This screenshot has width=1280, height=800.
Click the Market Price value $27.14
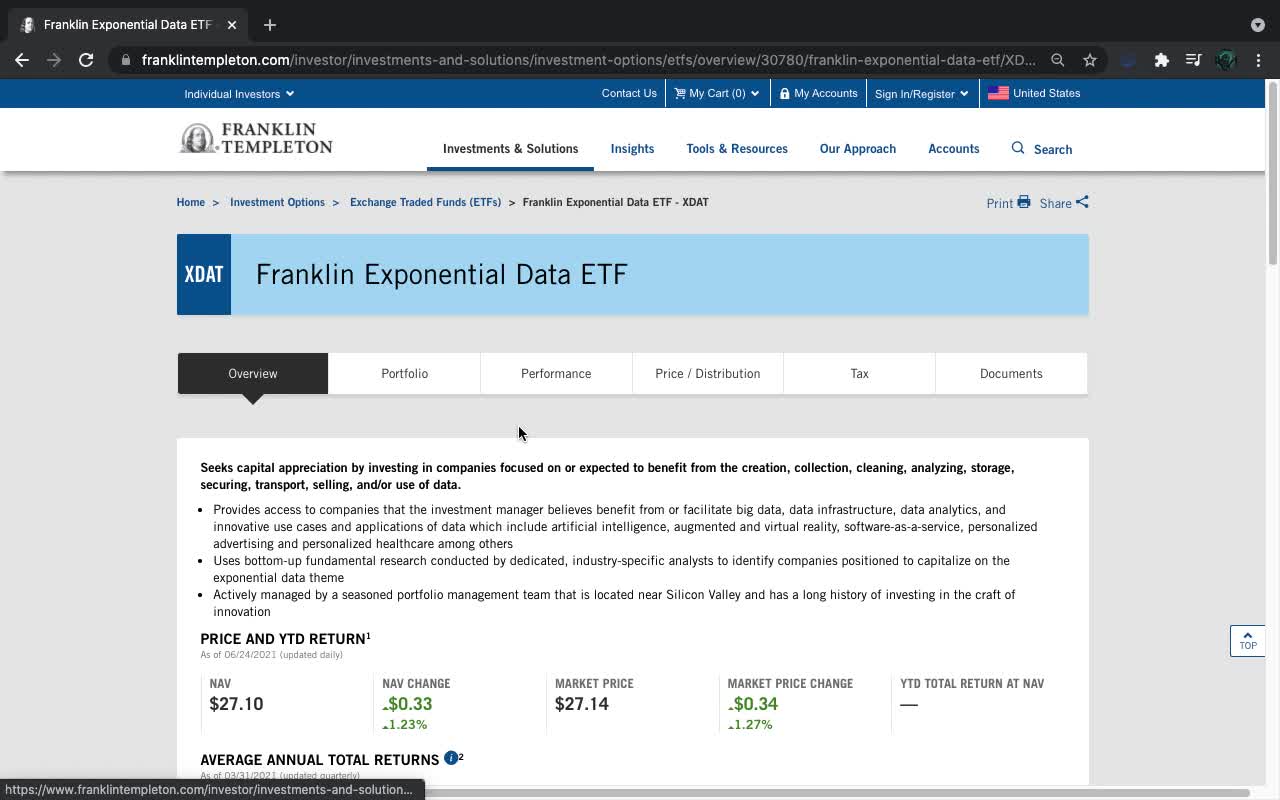pos(582,704)
